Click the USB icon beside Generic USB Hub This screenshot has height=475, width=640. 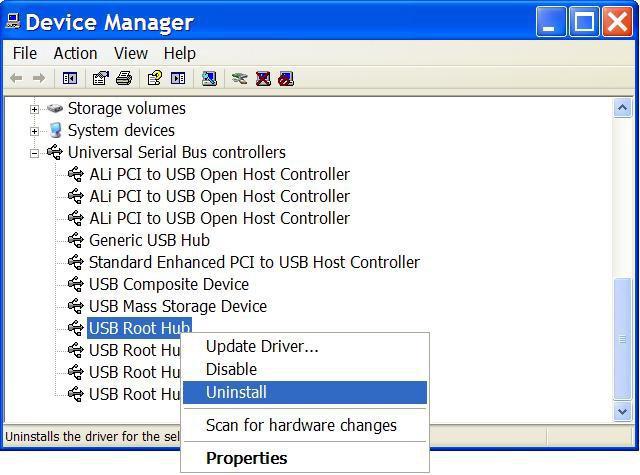coord(76,240)
